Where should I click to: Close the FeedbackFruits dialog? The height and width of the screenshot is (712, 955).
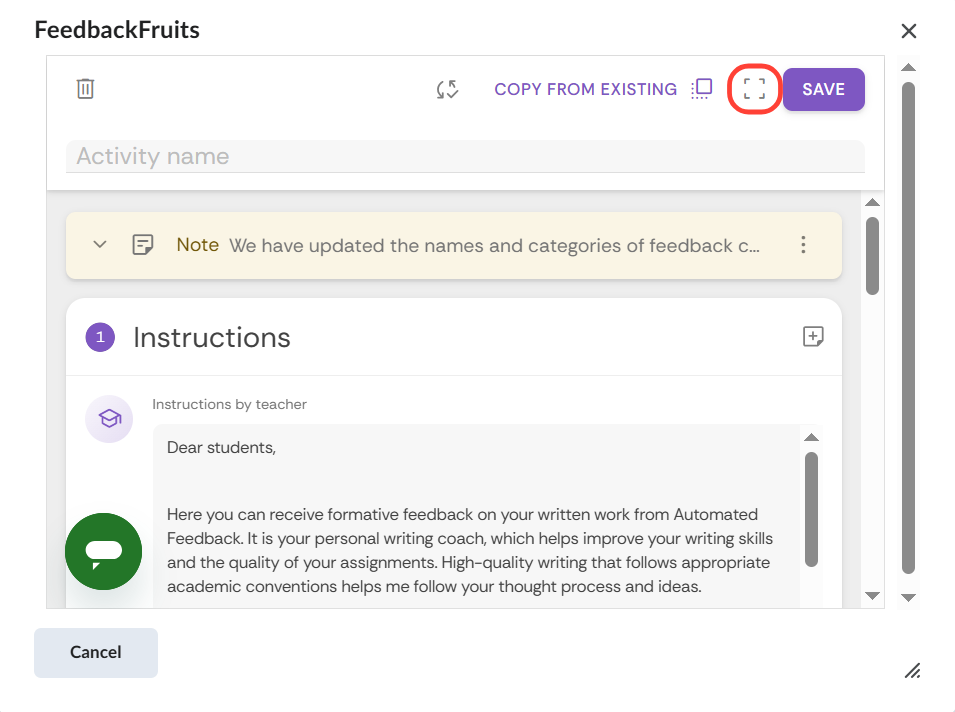909,31
